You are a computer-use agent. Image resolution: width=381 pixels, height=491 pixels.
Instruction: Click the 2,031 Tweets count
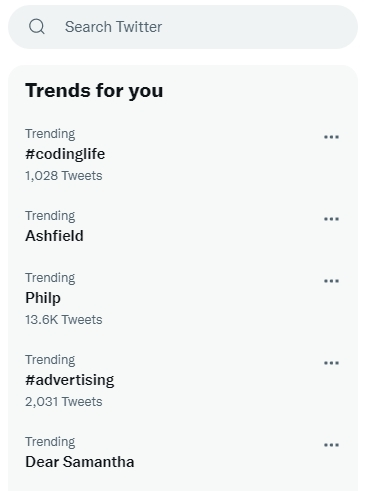[64, 402]
